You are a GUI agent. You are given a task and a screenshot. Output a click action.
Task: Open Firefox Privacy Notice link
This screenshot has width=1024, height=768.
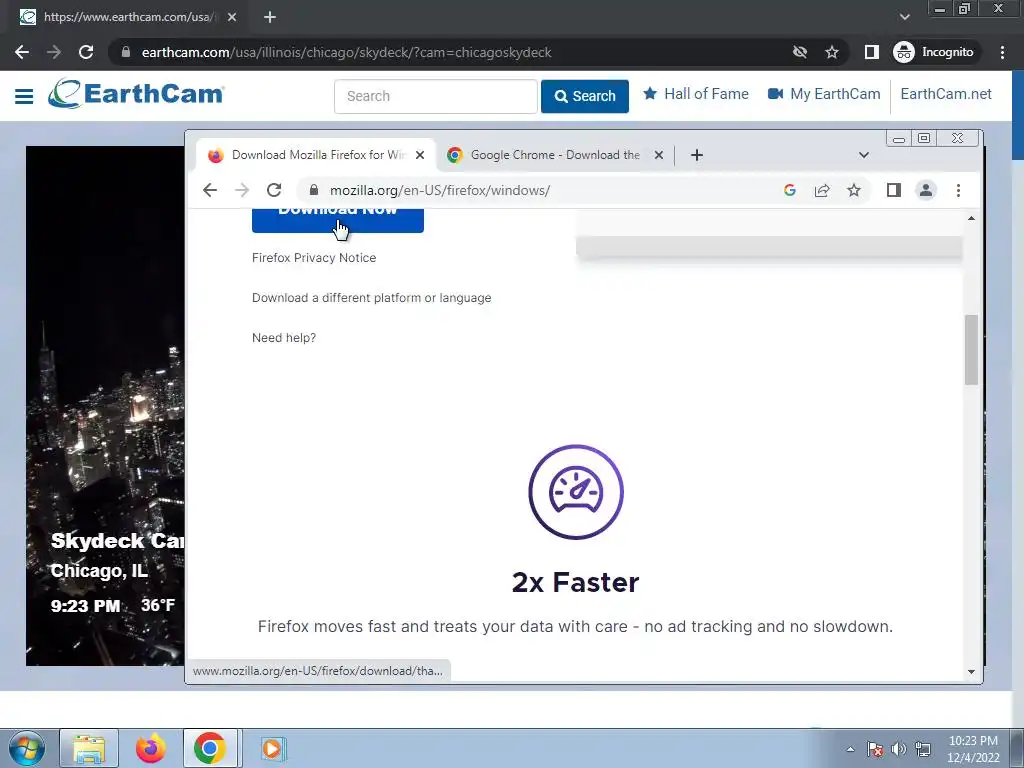pyautogui.click(x=314, y=258)
